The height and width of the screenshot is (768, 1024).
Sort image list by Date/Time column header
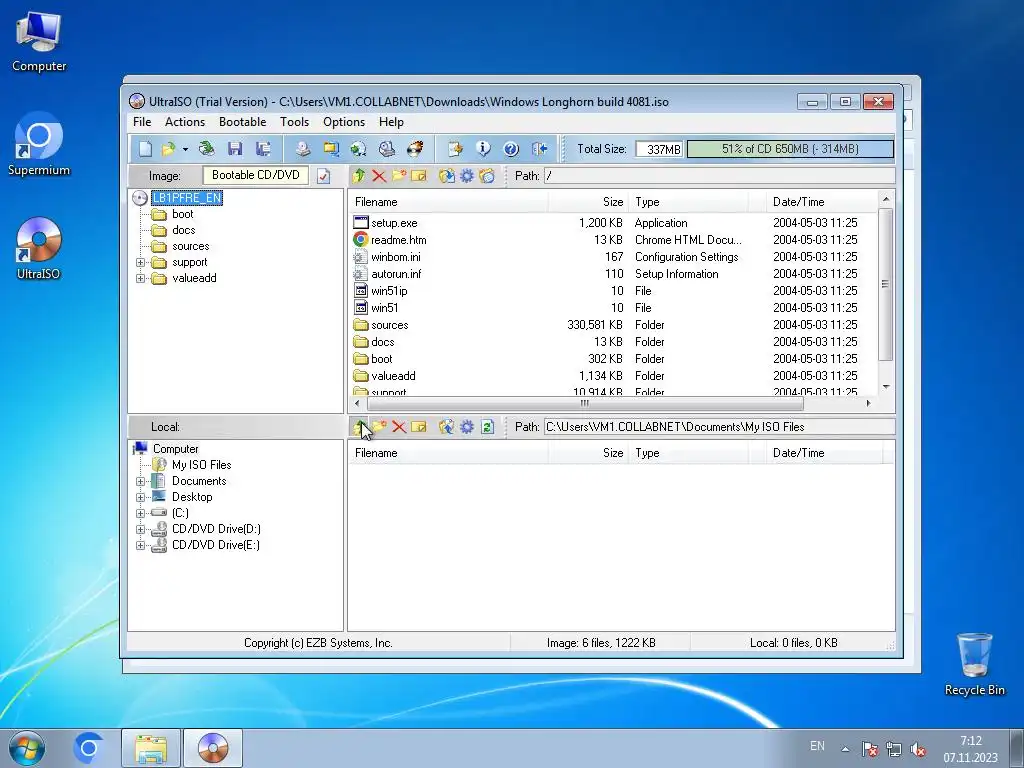pyautogui.click(x=822, y=202)
